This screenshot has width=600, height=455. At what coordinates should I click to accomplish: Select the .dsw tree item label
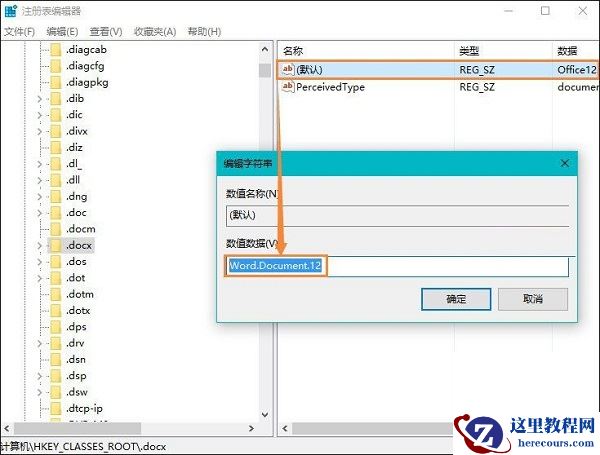(77, 392)
